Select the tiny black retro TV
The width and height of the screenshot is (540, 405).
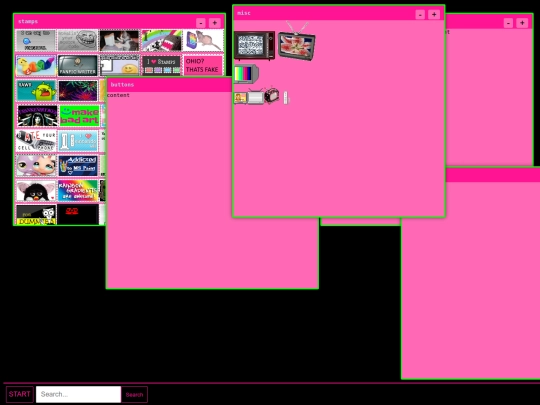(x=272, y=95)
